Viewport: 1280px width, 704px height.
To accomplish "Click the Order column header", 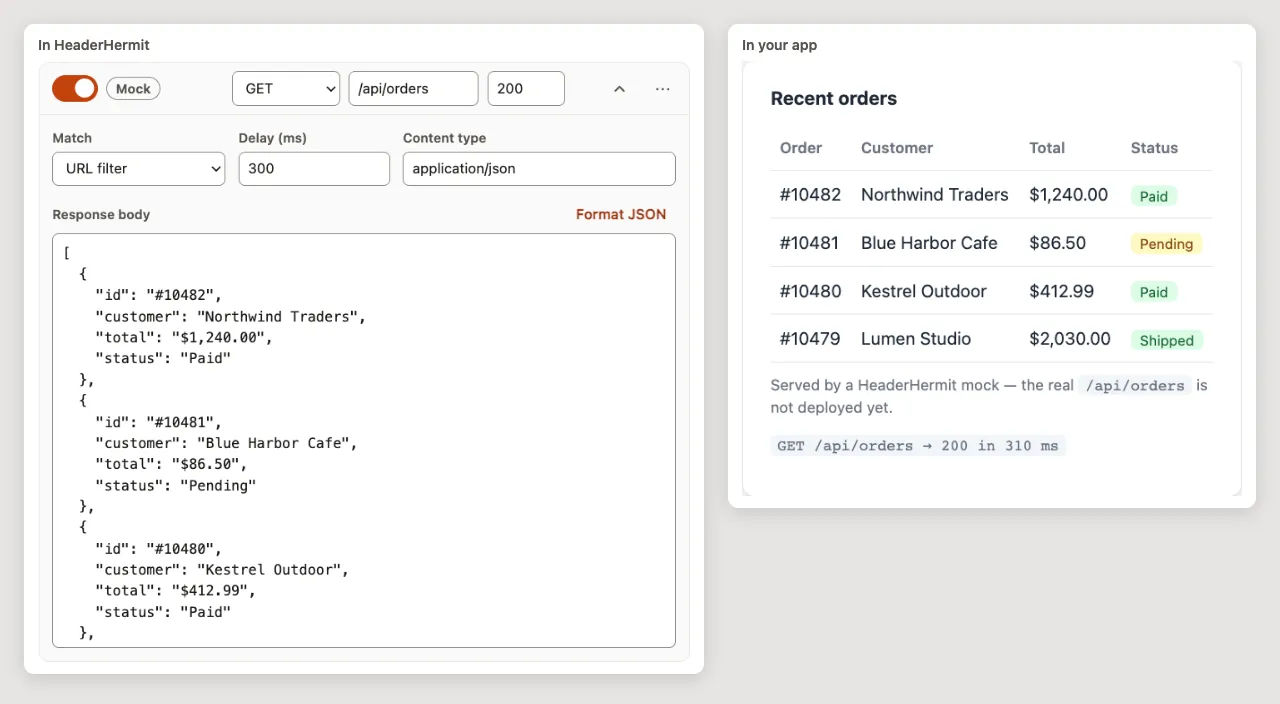I will click(x=801, y=148).
